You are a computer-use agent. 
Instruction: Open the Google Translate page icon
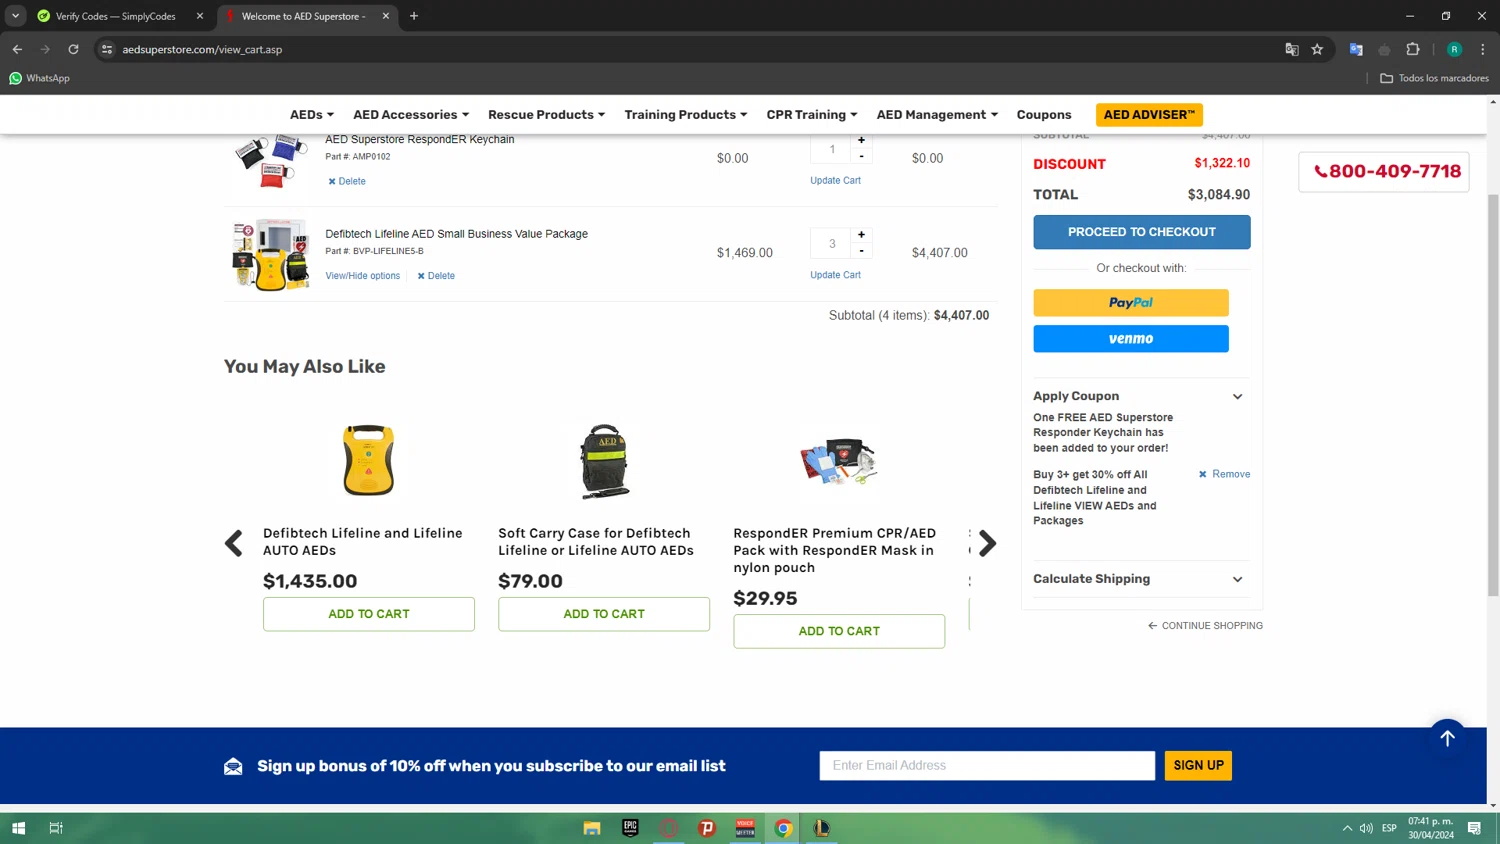[x=1292, y=49]
